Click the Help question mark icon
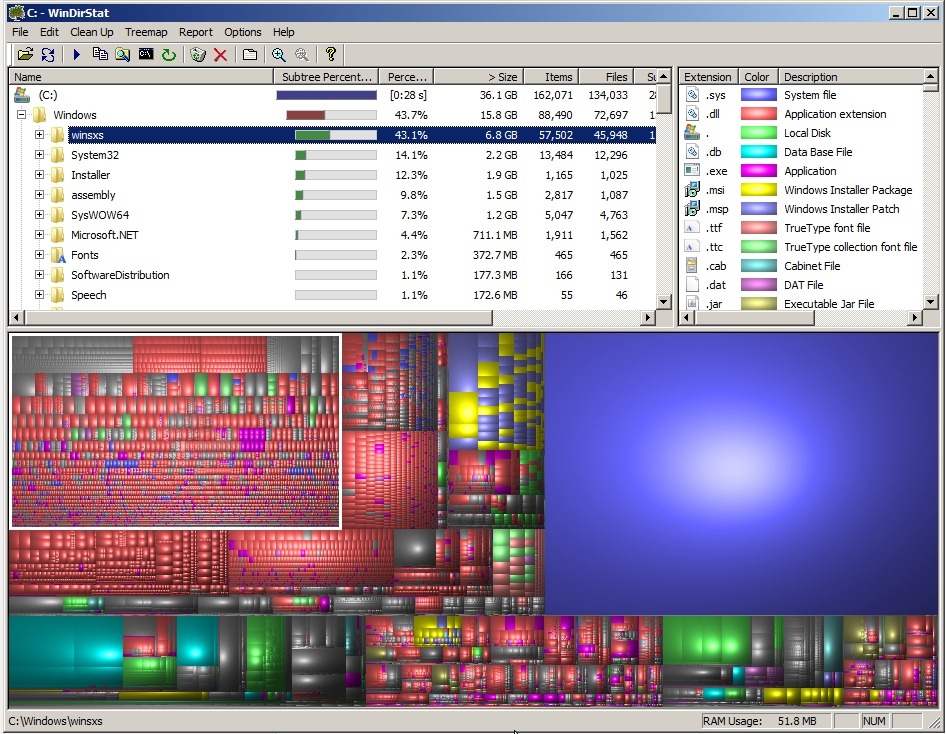 [x=330, y=55]
